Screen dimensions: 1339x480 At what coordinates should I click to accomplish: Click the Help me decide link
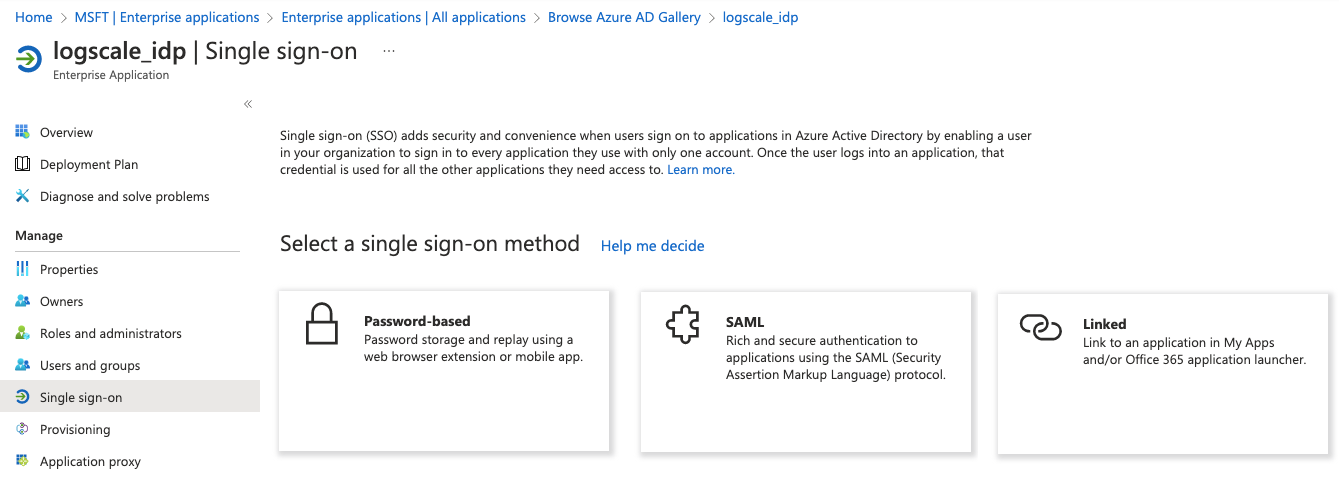pos(652,246)
